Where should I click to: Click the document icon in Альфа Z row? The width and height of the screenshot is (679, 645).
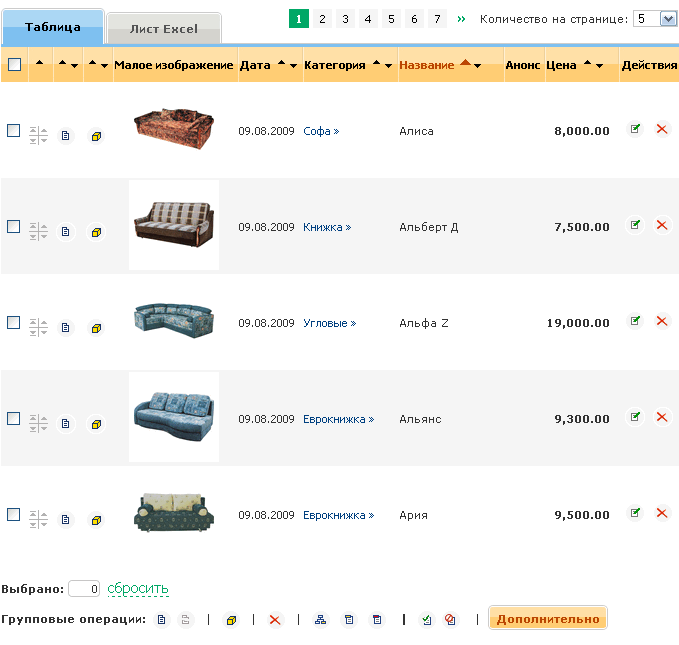coord(66,327)
